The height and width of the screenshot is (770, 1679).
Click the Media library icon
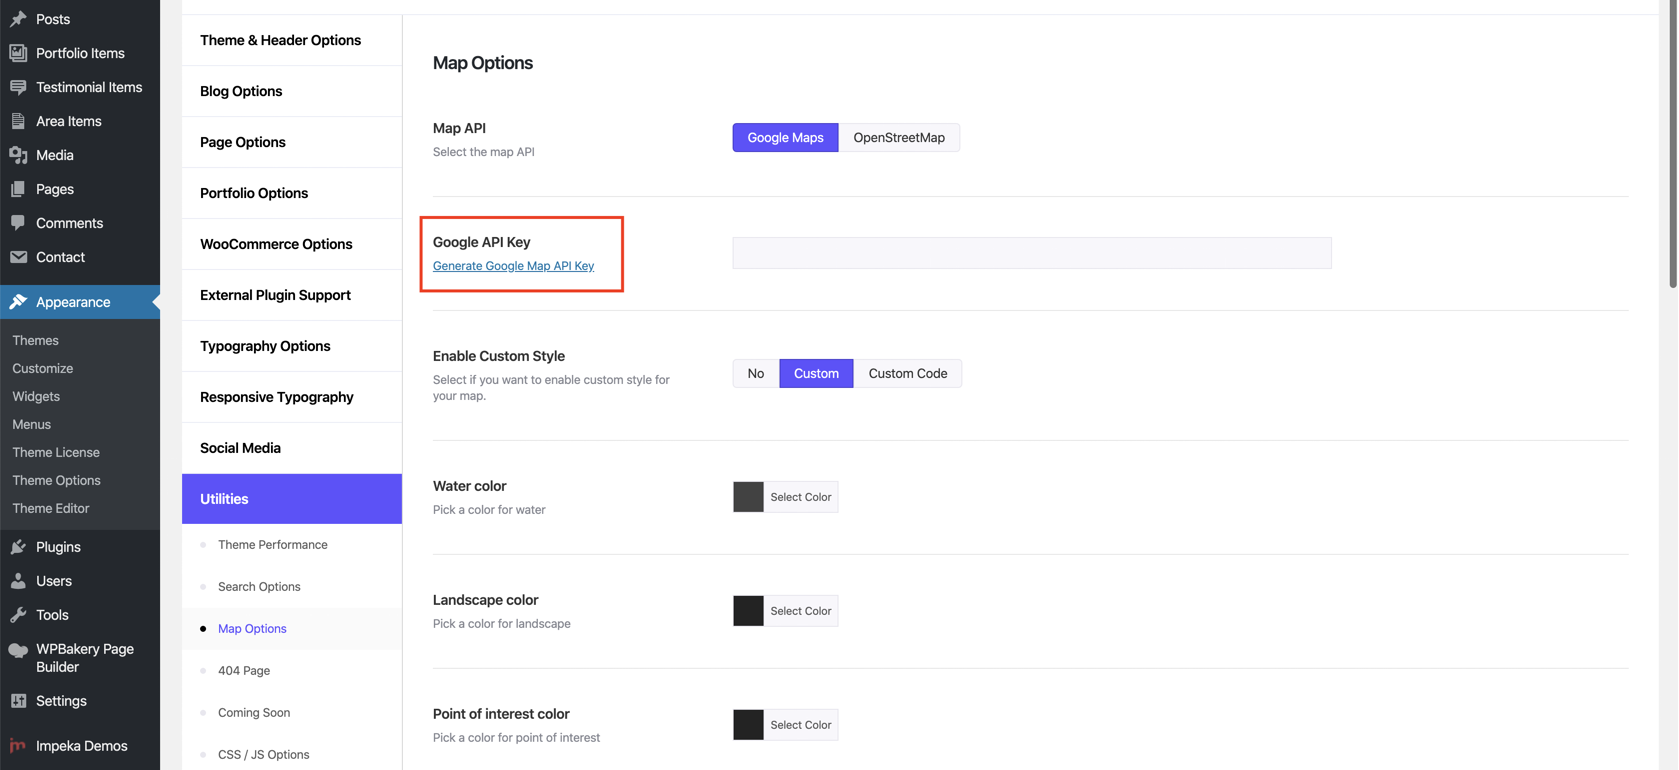(x=18, y=155)
